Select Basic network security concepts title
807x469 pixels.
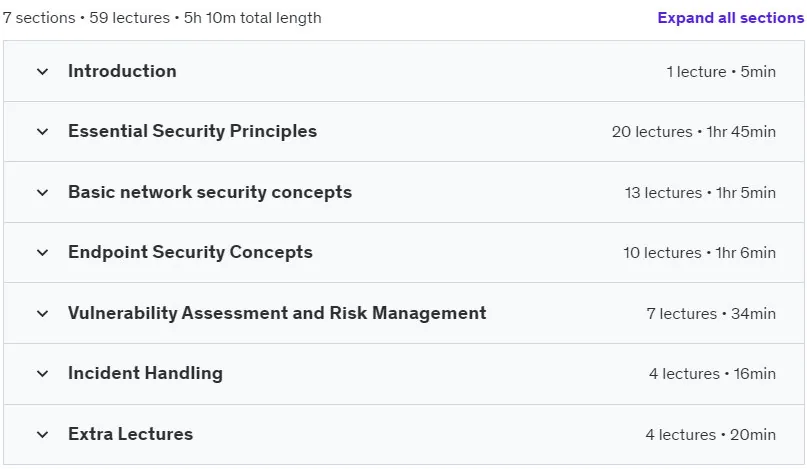pos(210,192)
